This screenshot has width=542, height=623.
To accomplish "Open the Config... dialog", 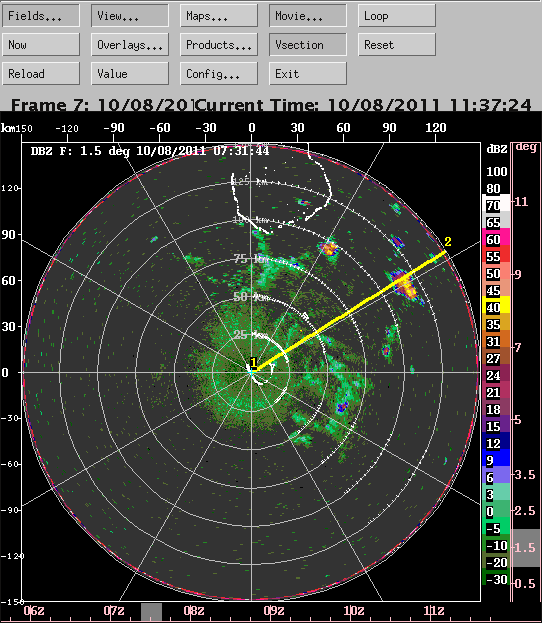I will (219, 74).
